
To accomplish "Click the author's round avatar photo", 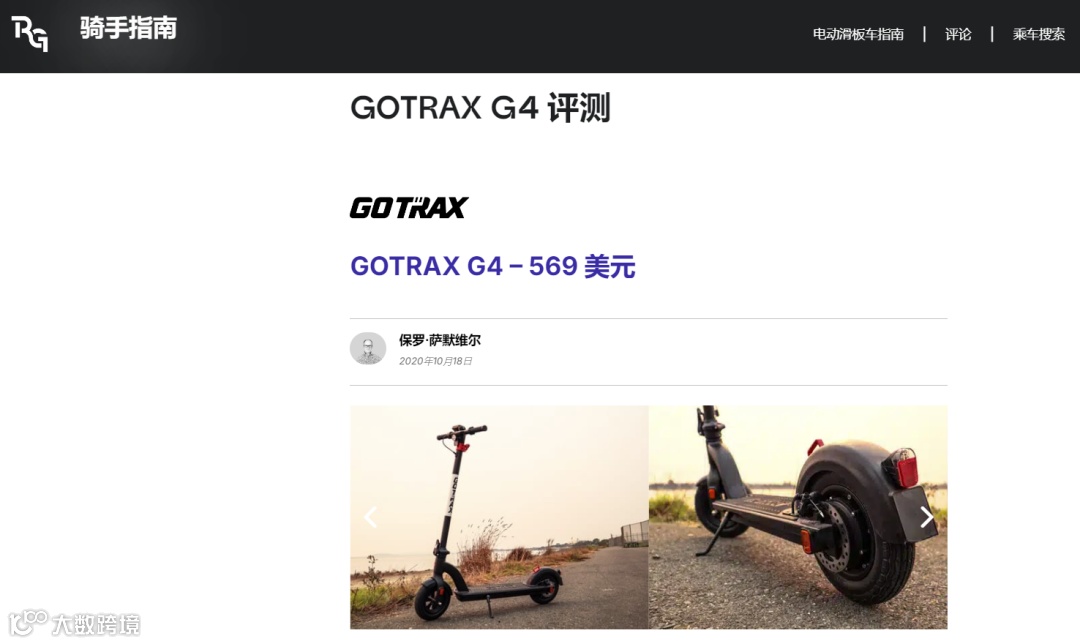I will click(368, 349).
